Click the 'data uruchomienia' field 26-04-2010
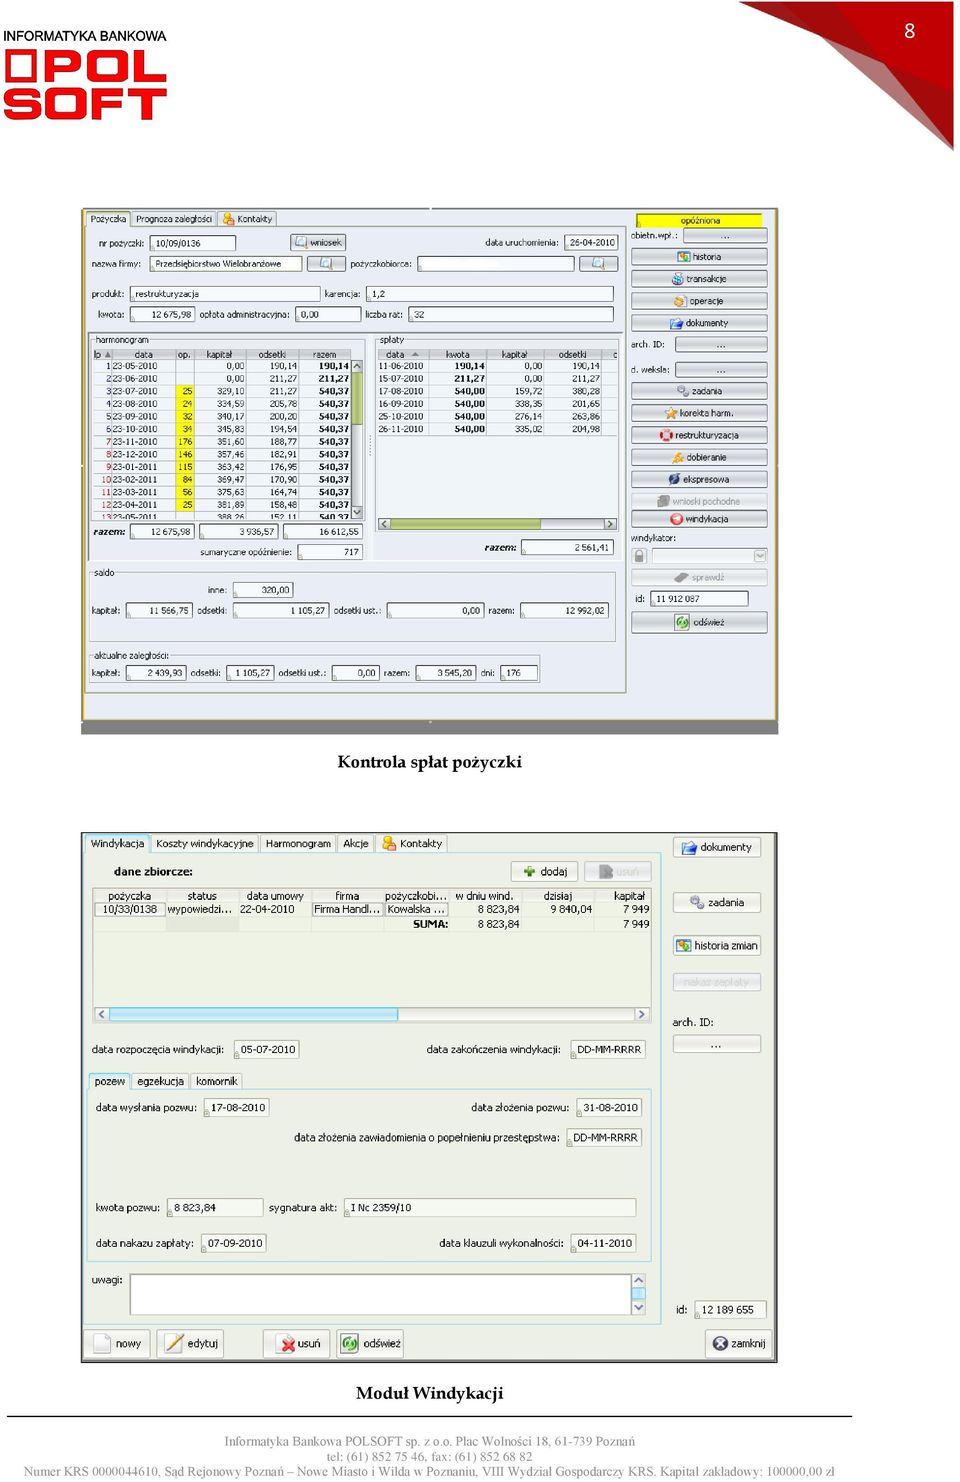This screenshot has width=960, height=1482. (592, 242)
